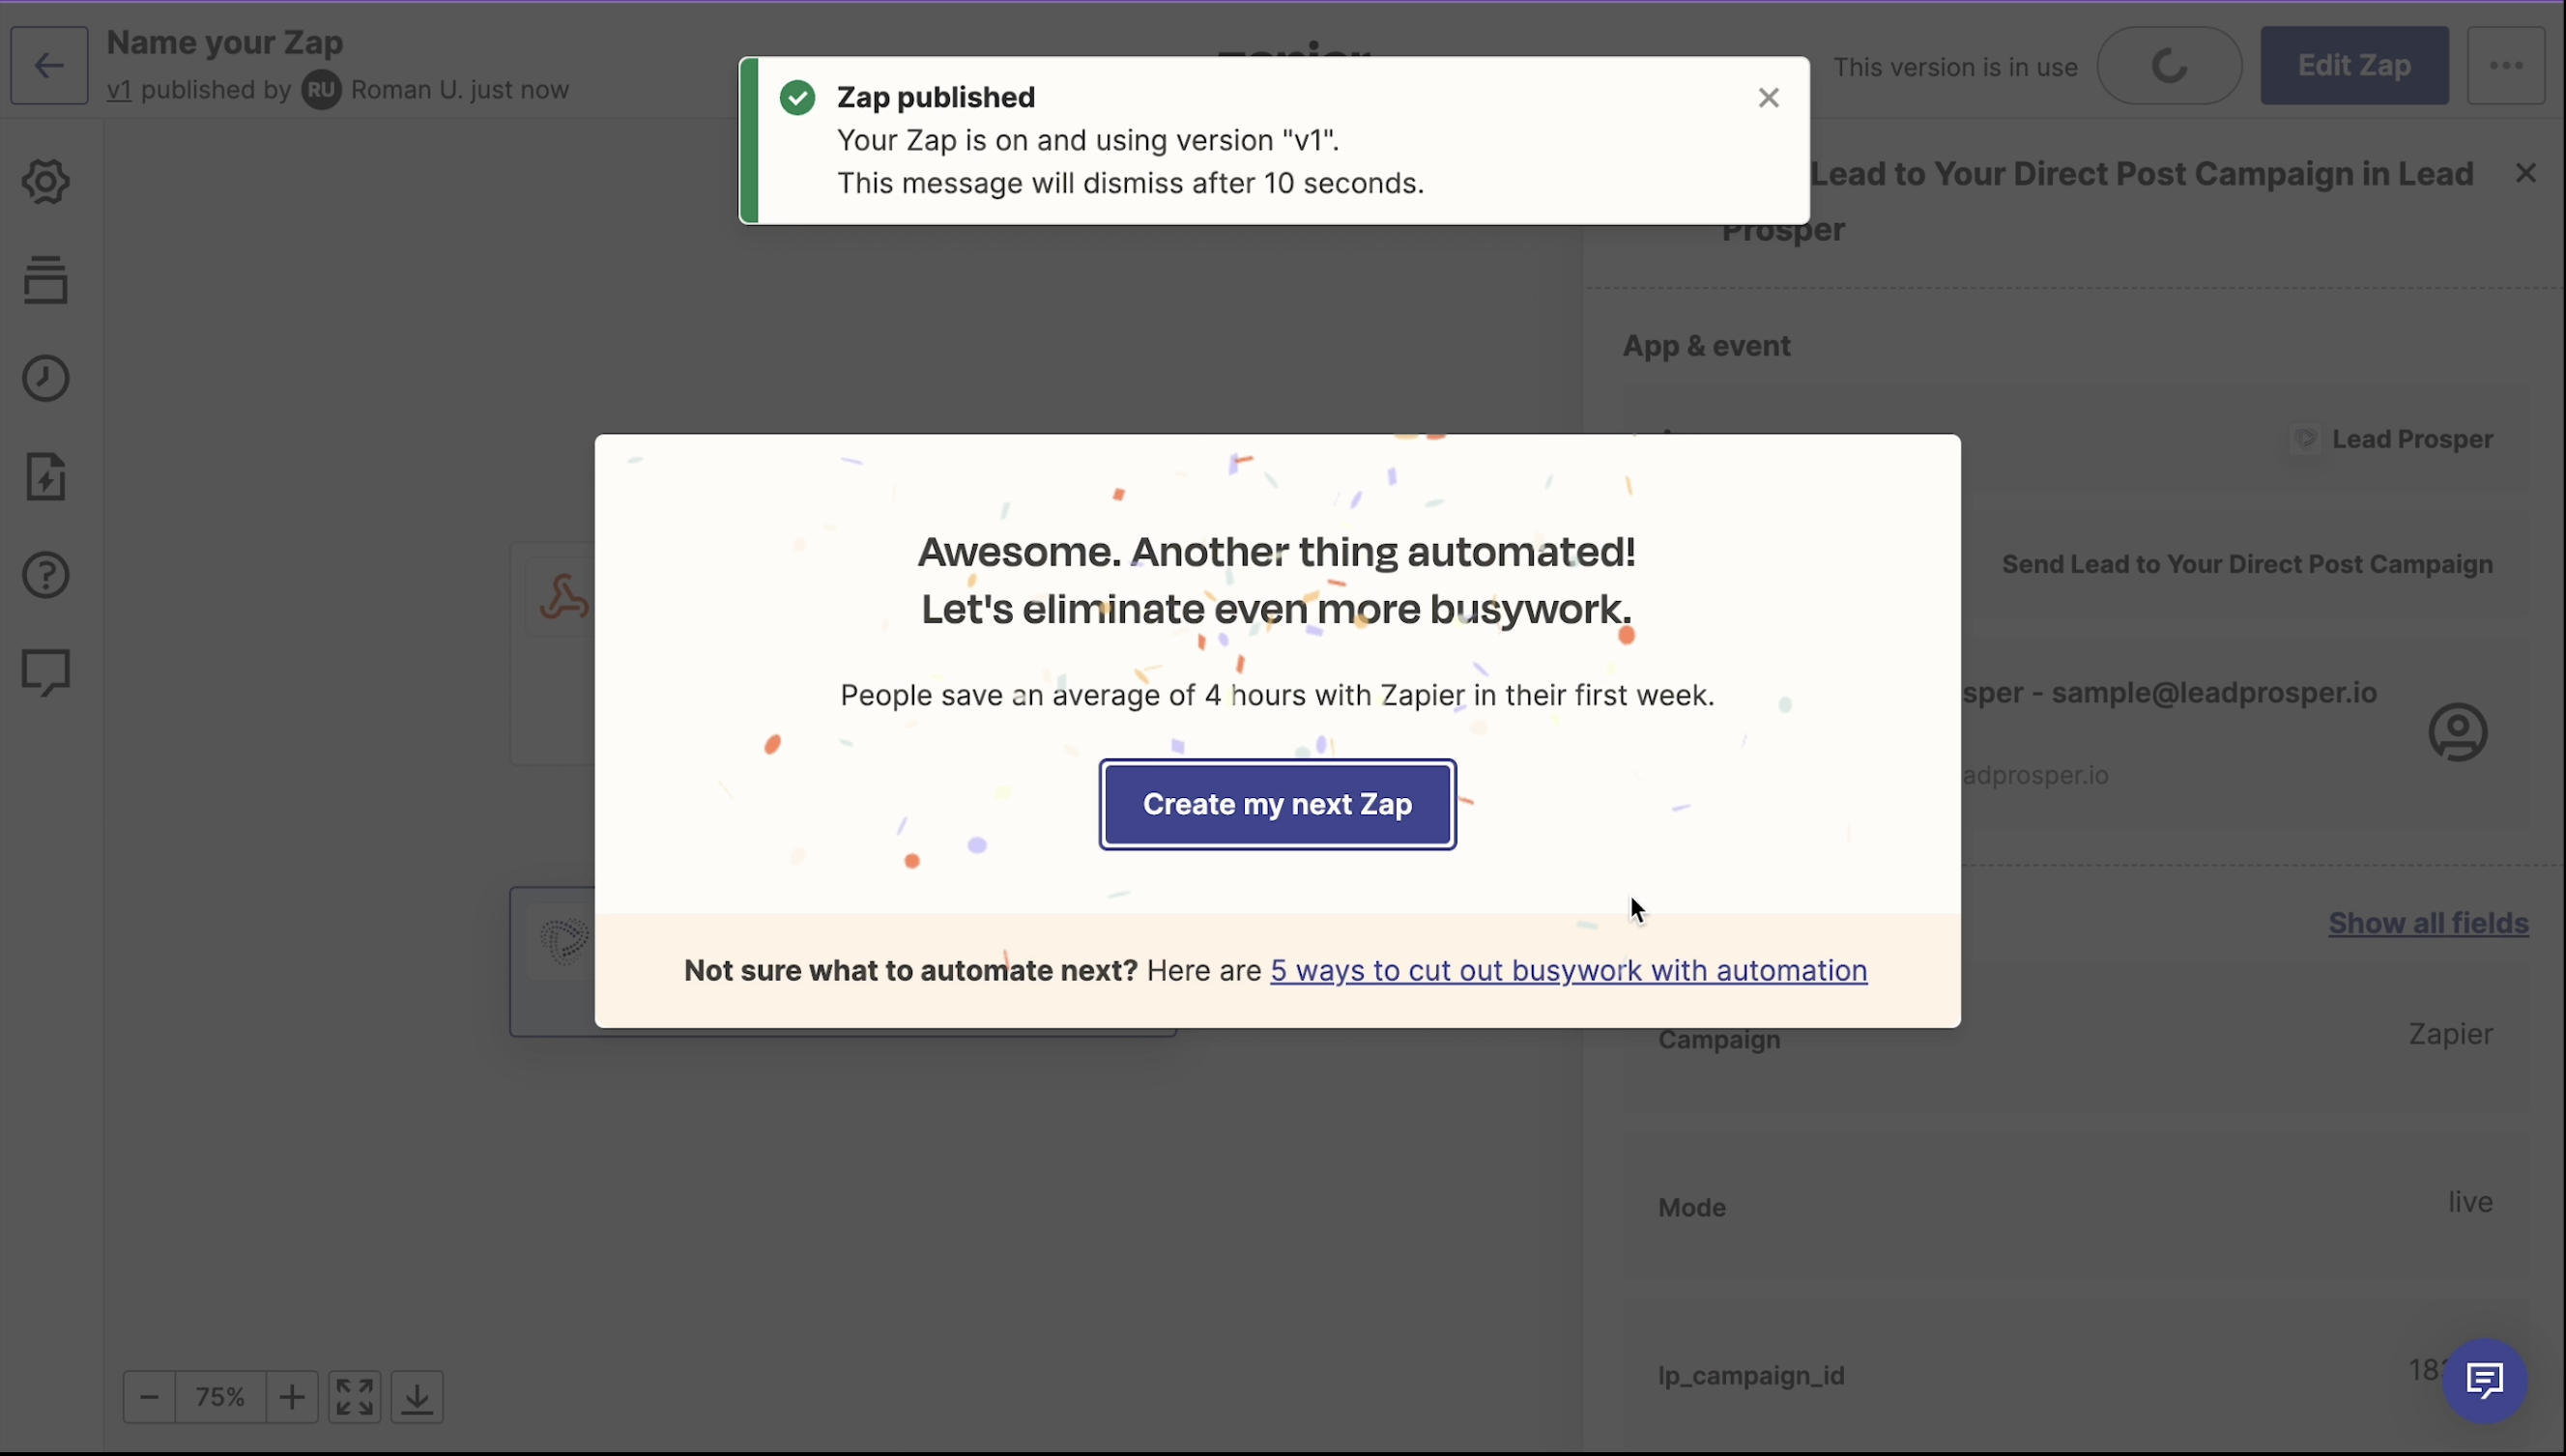Viewport: 2566px width, 1456px height.
Task: Dismiss the Zap published notification
Action: click(1768, 98)
